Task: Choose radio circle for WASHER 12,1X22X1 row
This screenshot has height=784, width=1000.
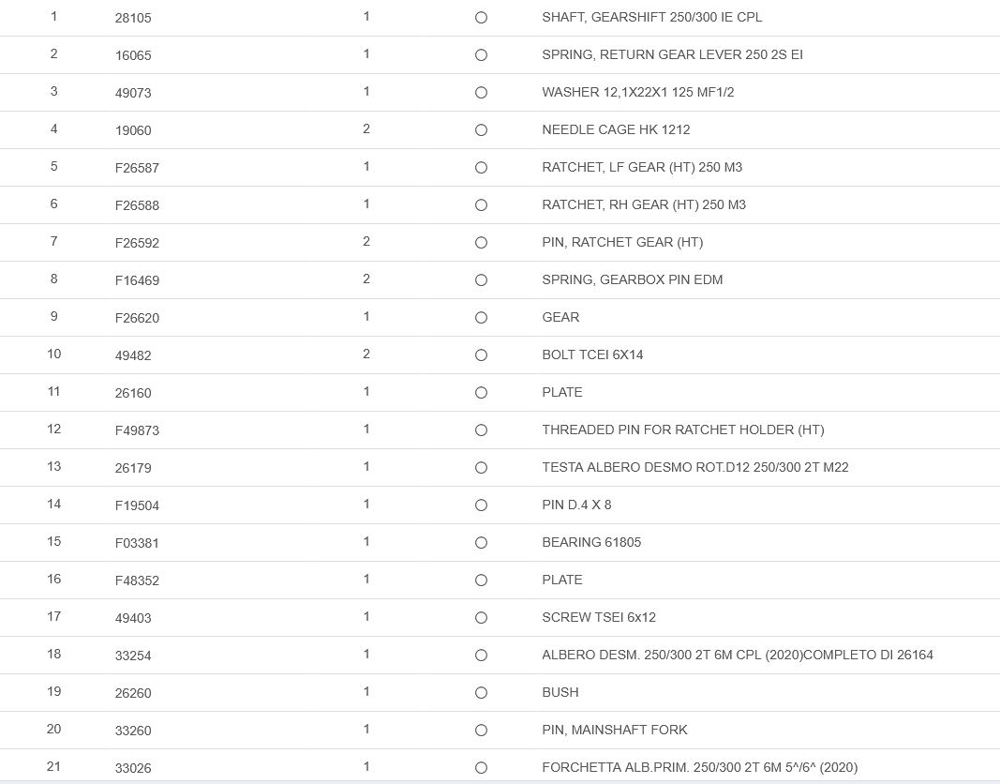Action: click(481, 93)
